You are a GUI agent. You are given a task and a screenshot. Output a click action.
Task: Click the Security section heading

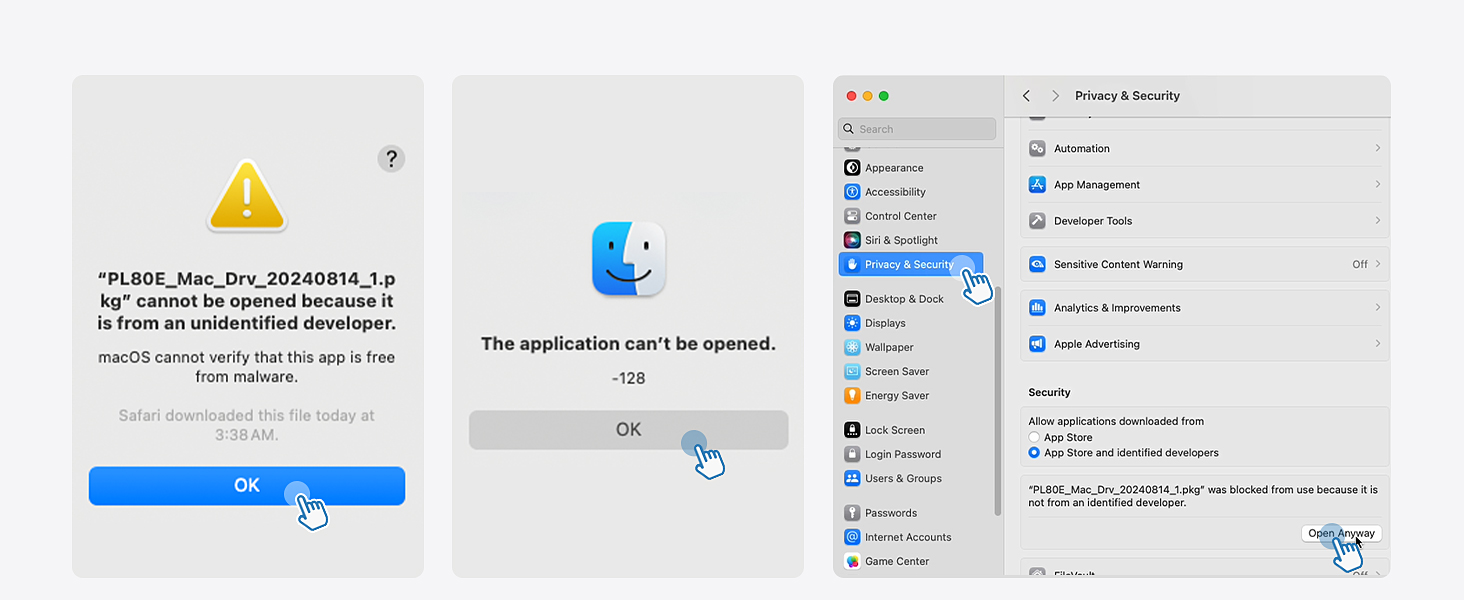[x=1049, y=392]
